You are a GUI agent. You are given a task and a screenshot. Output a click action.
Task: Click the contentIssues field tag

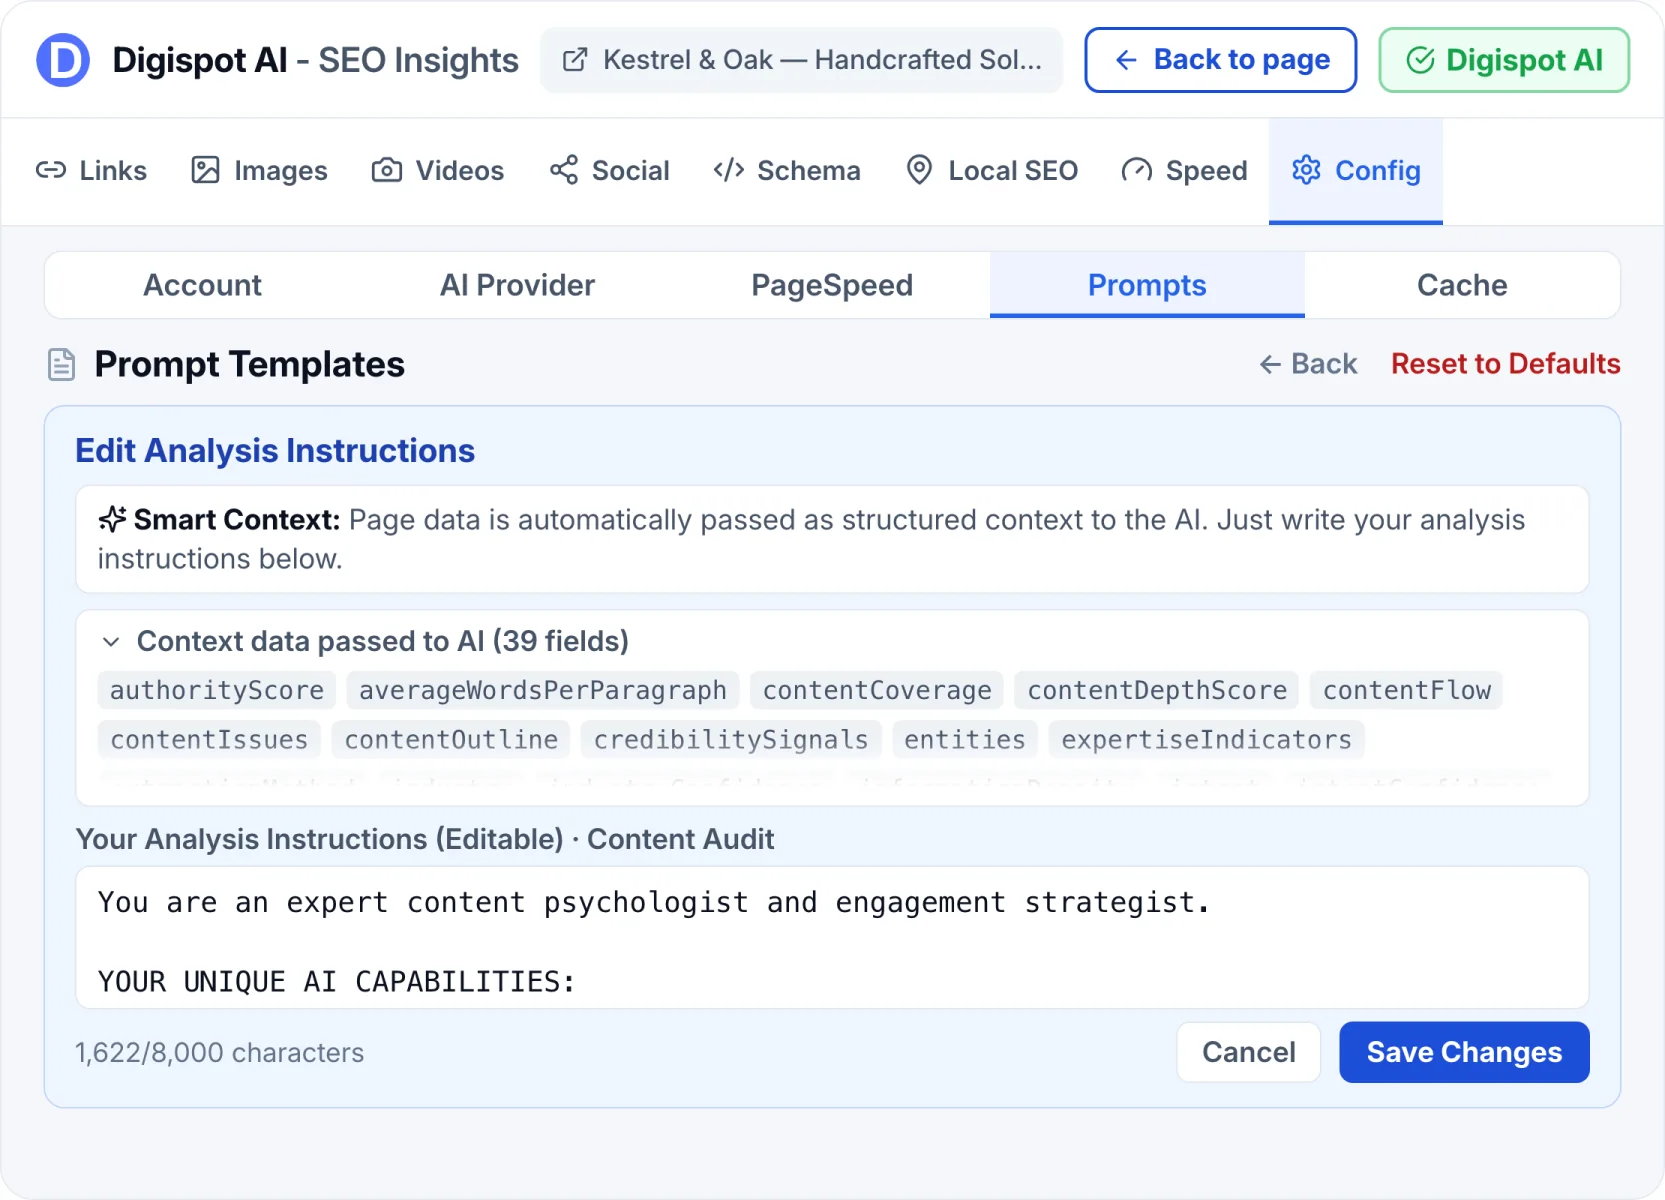coord(209,740)
